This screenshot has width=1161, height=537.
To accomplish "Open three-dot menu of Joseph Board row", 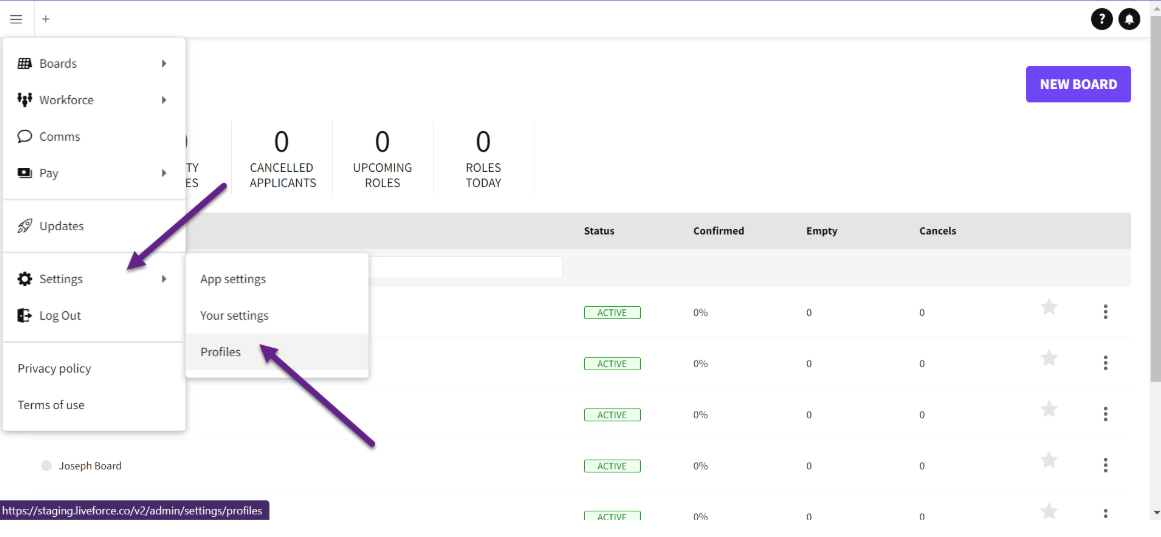I will tap(1105, 465).
